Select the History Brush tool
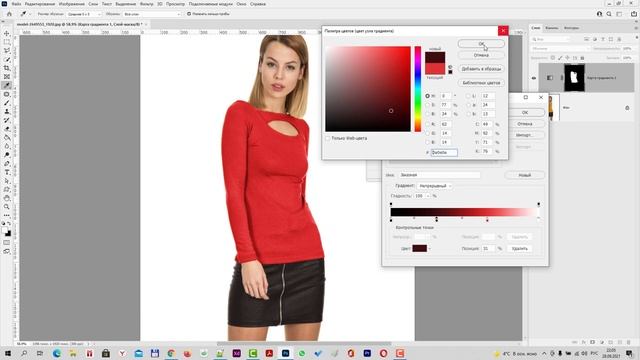The image size is (640, 360). pyautogui.click(x=7, y=120)
